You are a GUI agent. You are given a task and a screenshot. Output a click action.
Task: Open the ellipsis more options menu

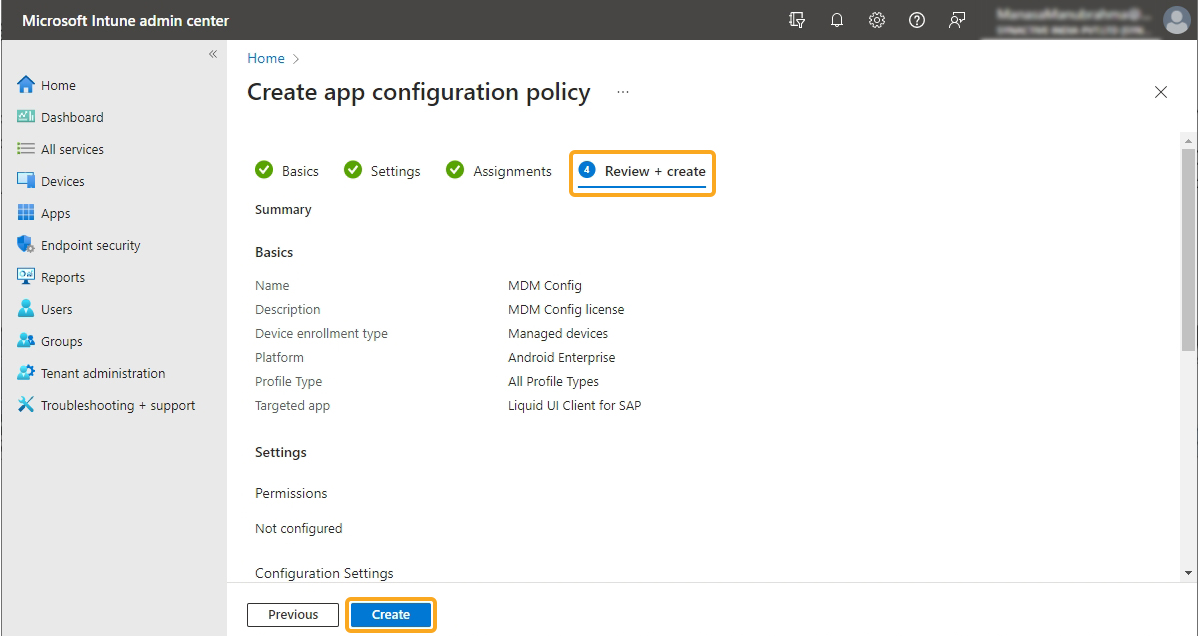pos(623,92)
